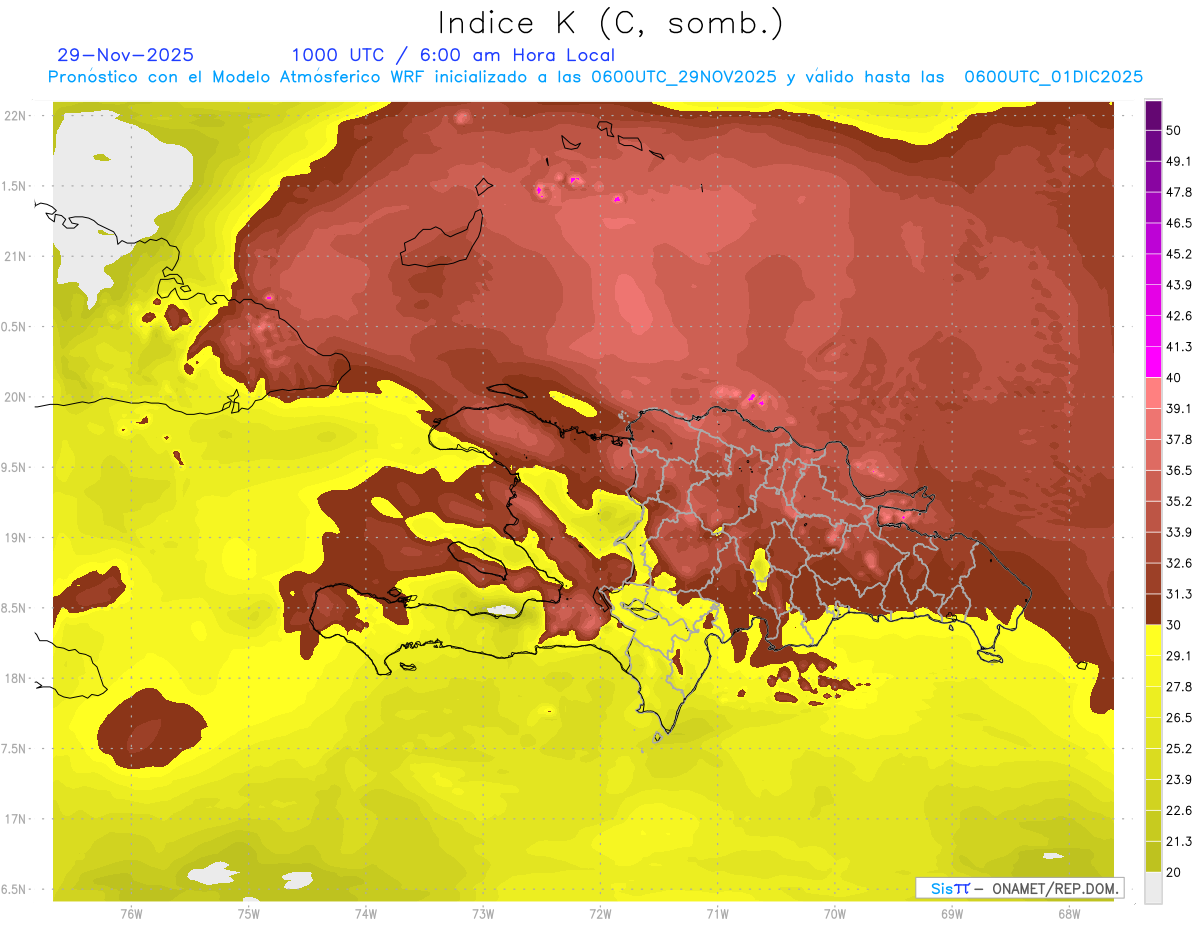Click longitude axis label "68W"

coord(1069,914)
